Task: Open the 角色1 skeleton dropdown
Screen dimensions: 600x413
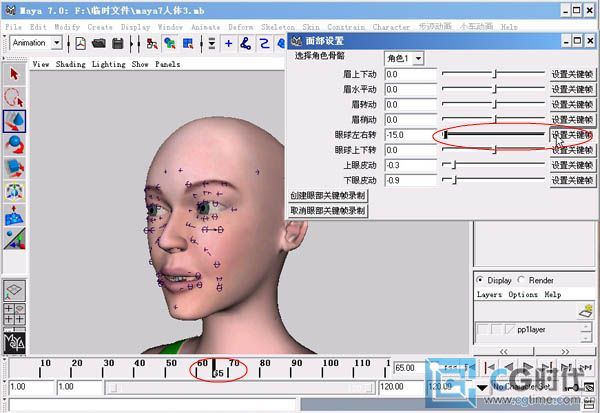Action: [x=418, y=59]
